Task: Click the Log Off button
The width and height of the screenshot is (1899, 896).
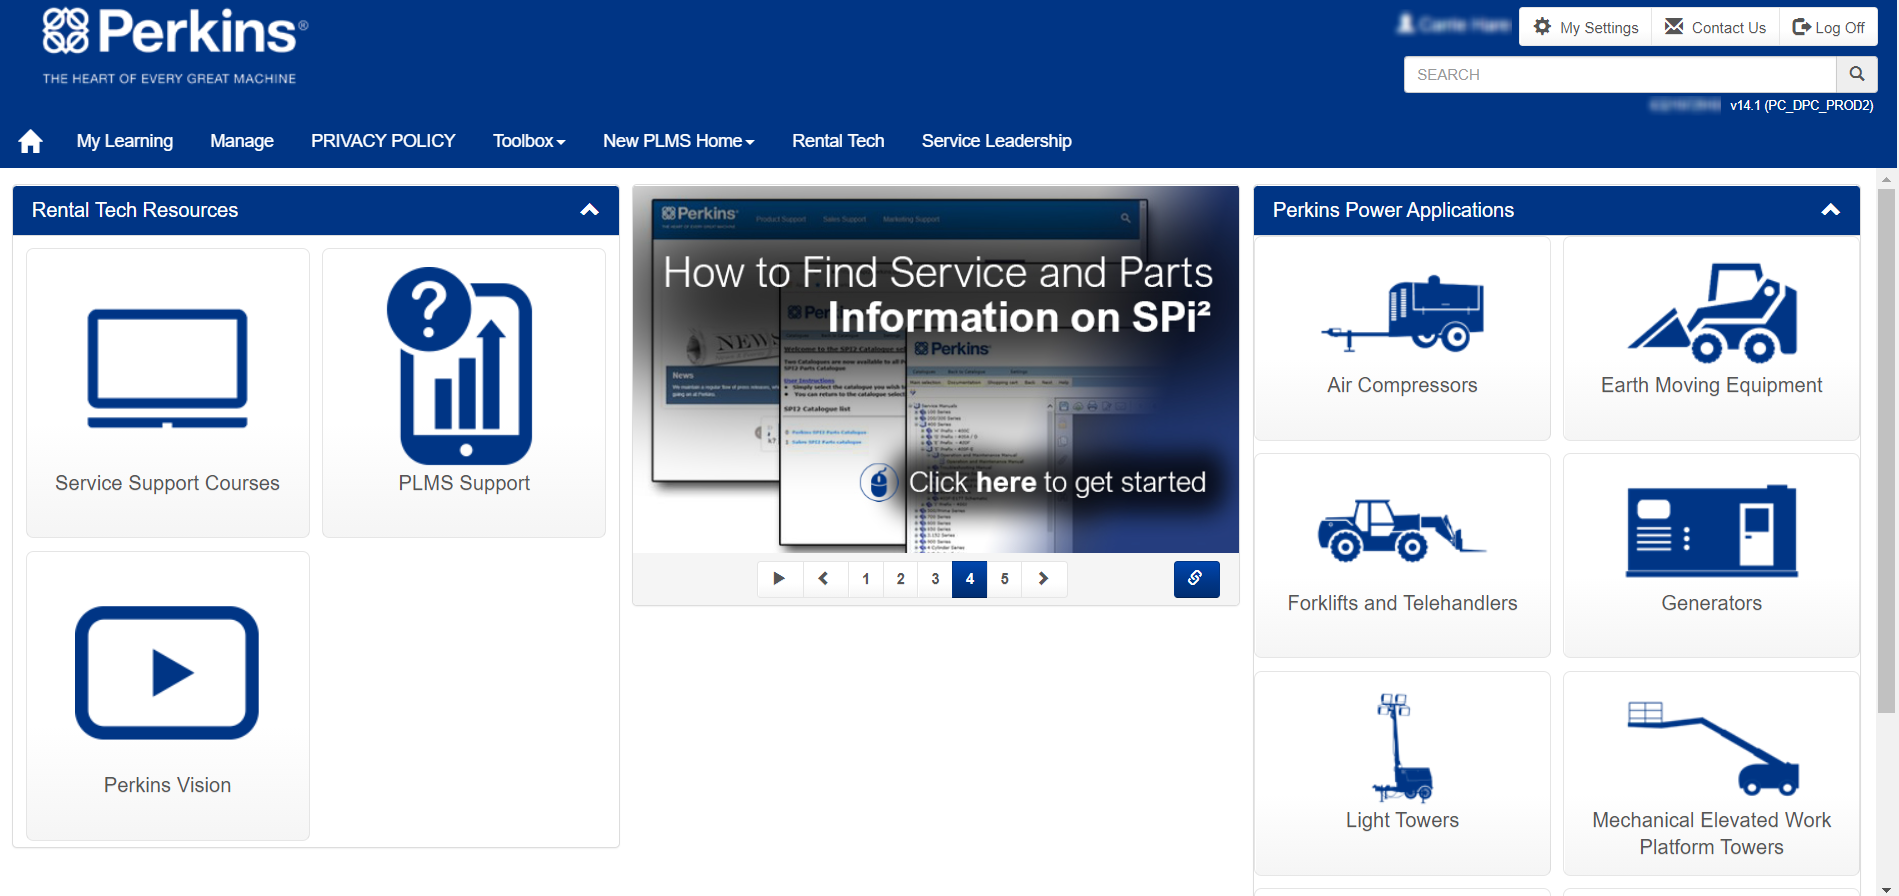Action: [1828, 27]
